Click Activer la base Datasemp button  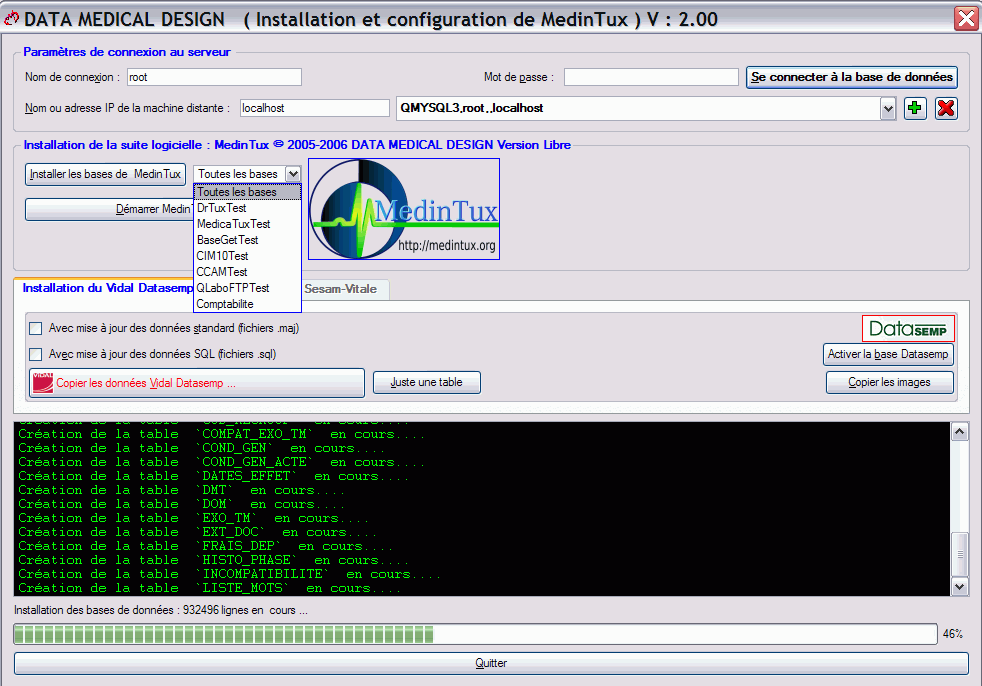point(888,354)
